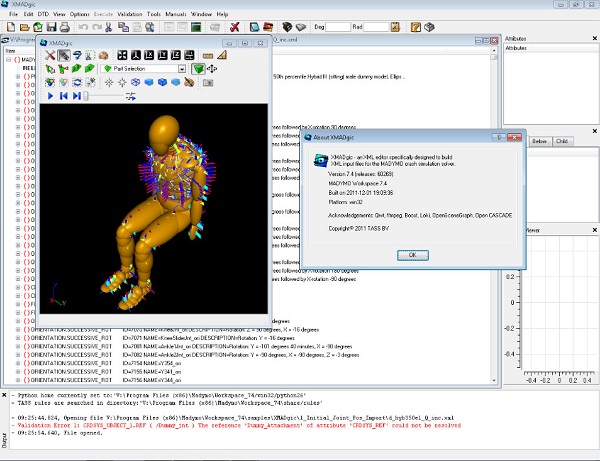Open the File menu

(13, 14)
